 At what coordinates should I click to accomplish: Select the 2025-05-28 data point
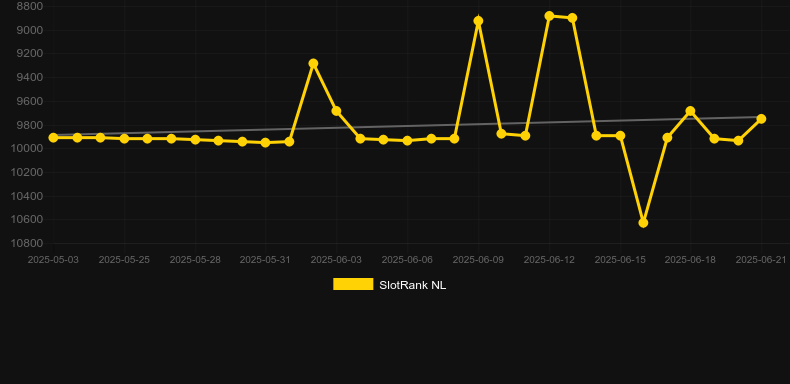[x=195, y=139]
